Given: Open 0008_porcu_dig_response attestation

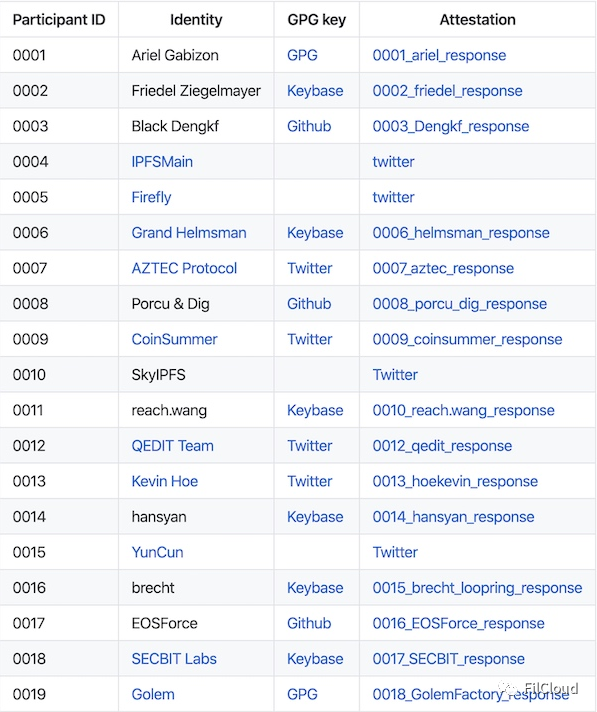Looking at the screenshot, I should [x=459, y=303].
